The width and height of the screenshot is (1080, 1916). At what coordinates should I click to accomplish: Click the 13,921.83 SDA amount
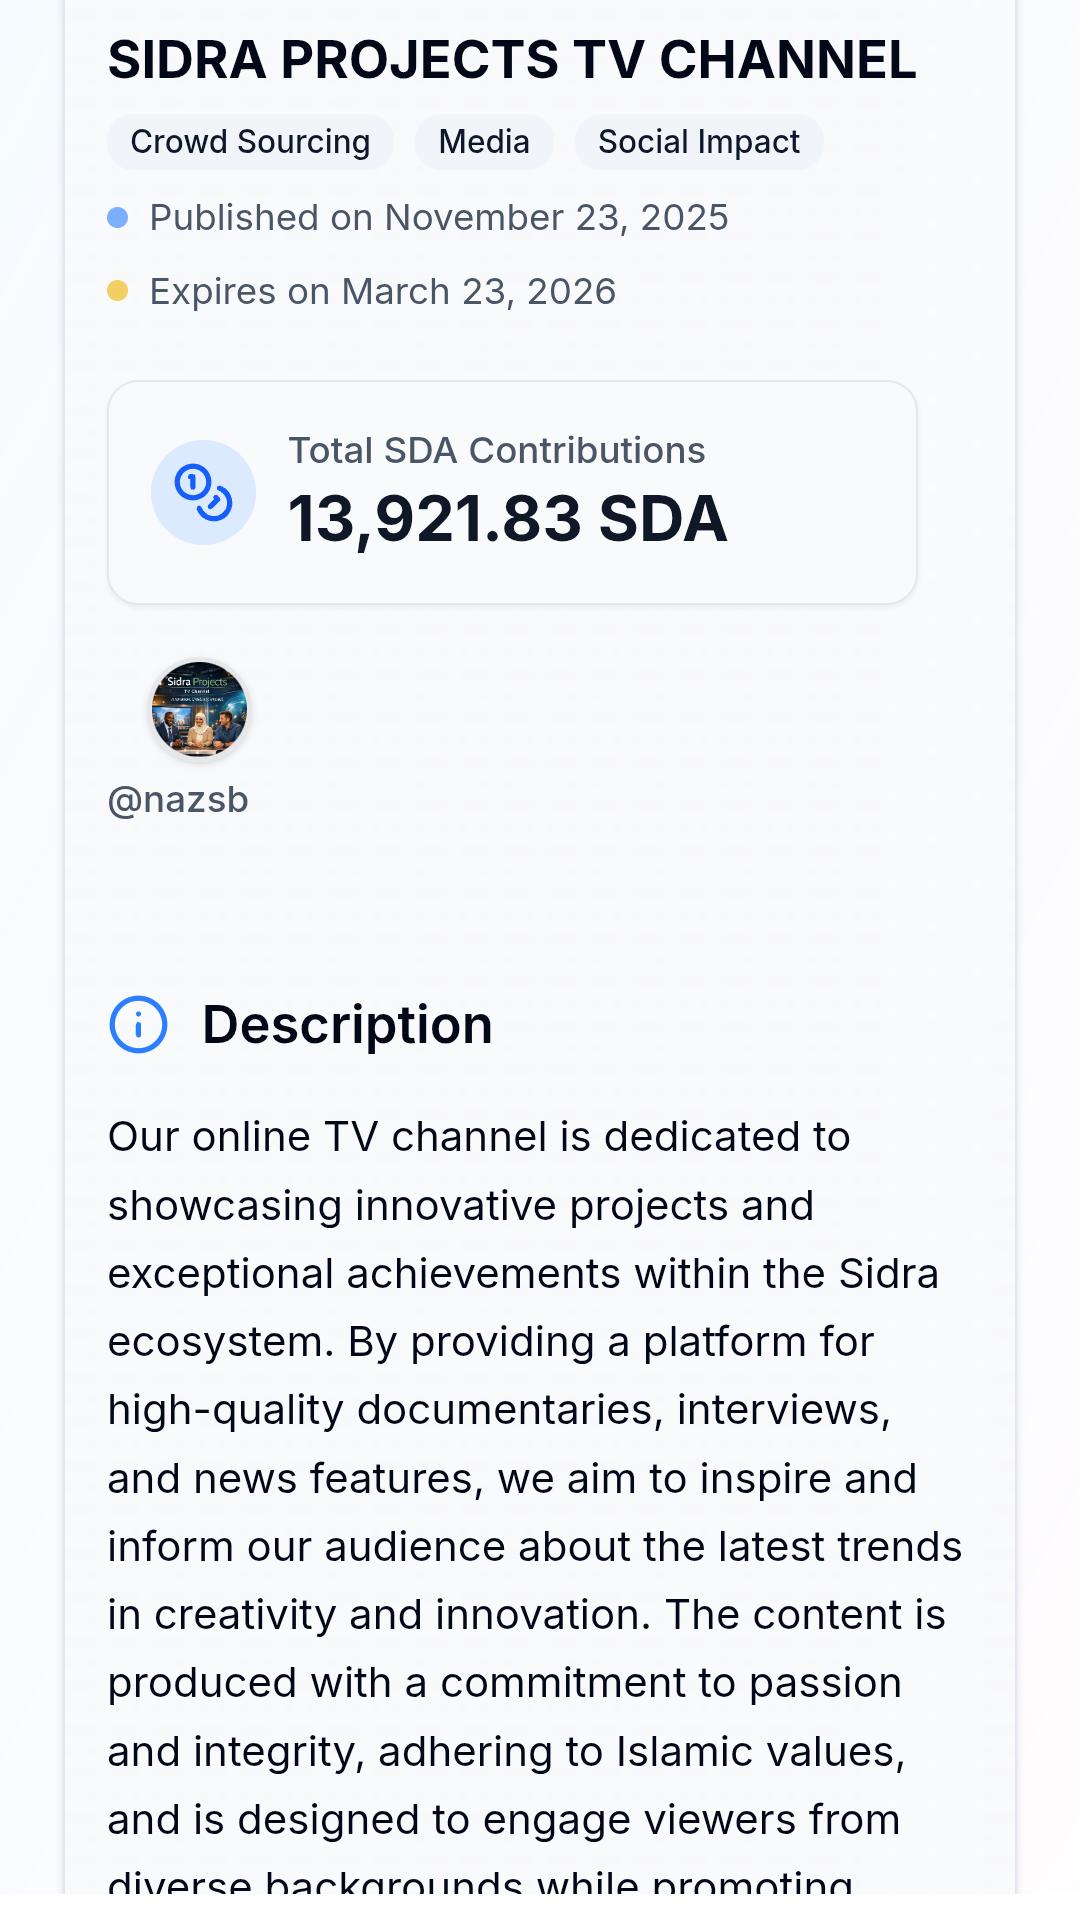tap(507, 519)
